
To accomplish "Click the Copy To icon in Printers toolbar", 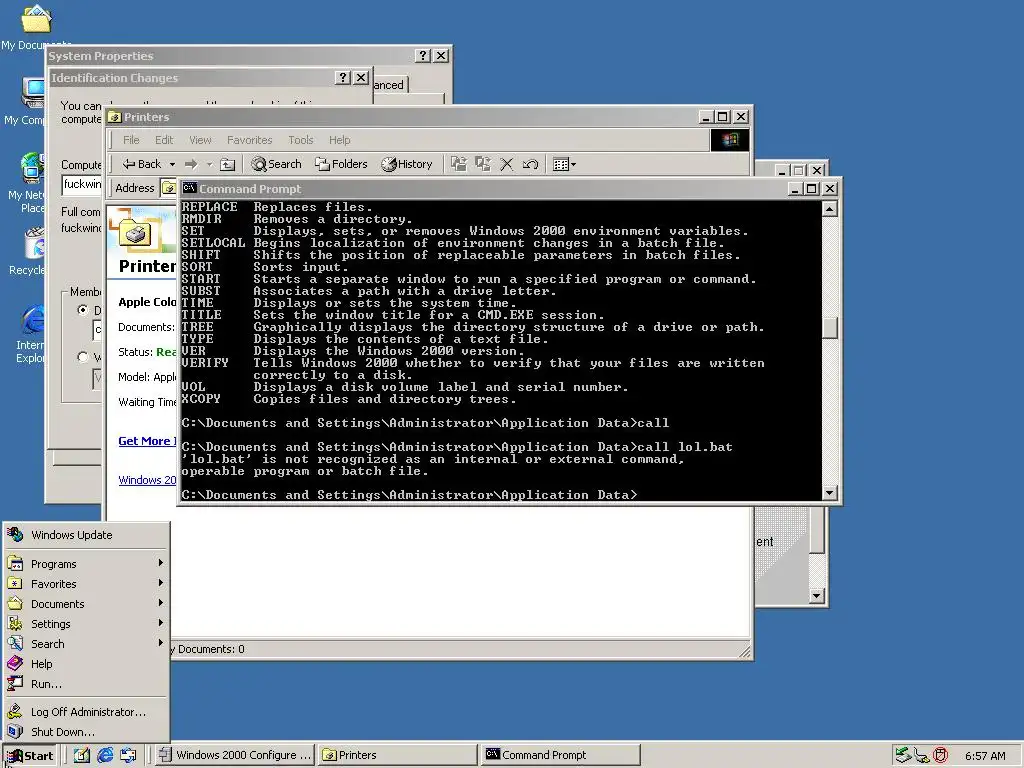I will pyautogui.click(x=483, y=164).
